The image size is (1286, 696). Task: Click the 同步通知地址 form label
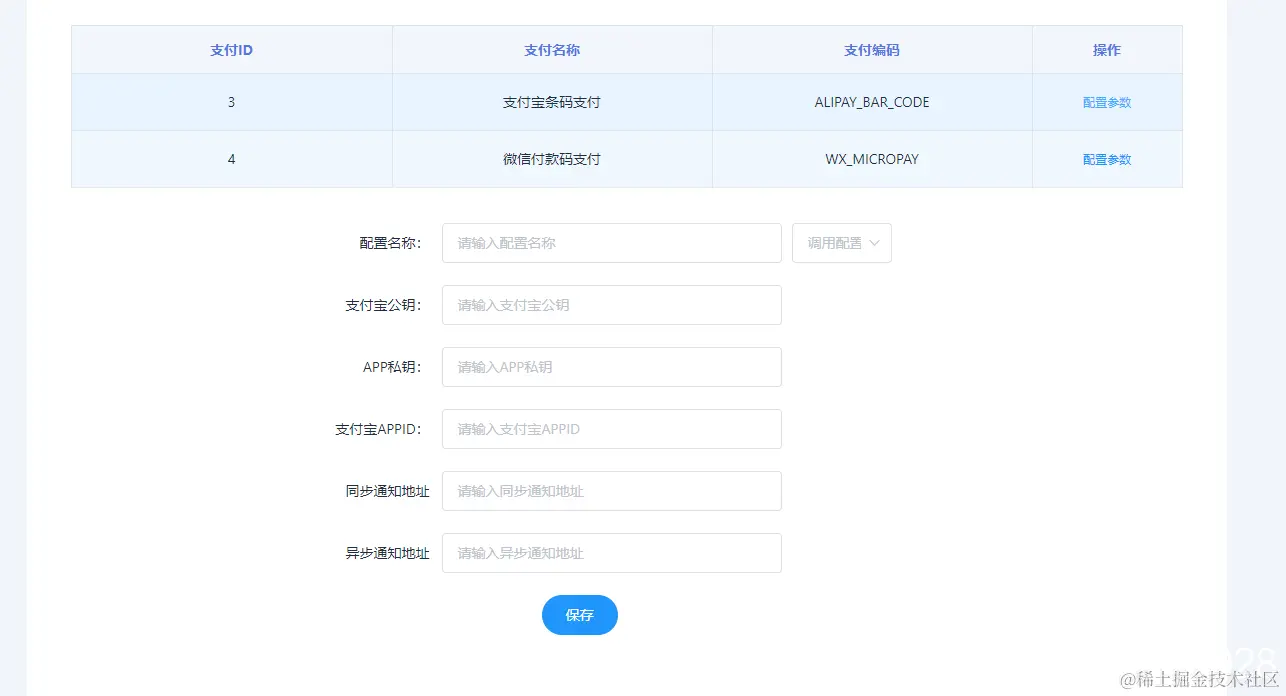coord(388,491)
